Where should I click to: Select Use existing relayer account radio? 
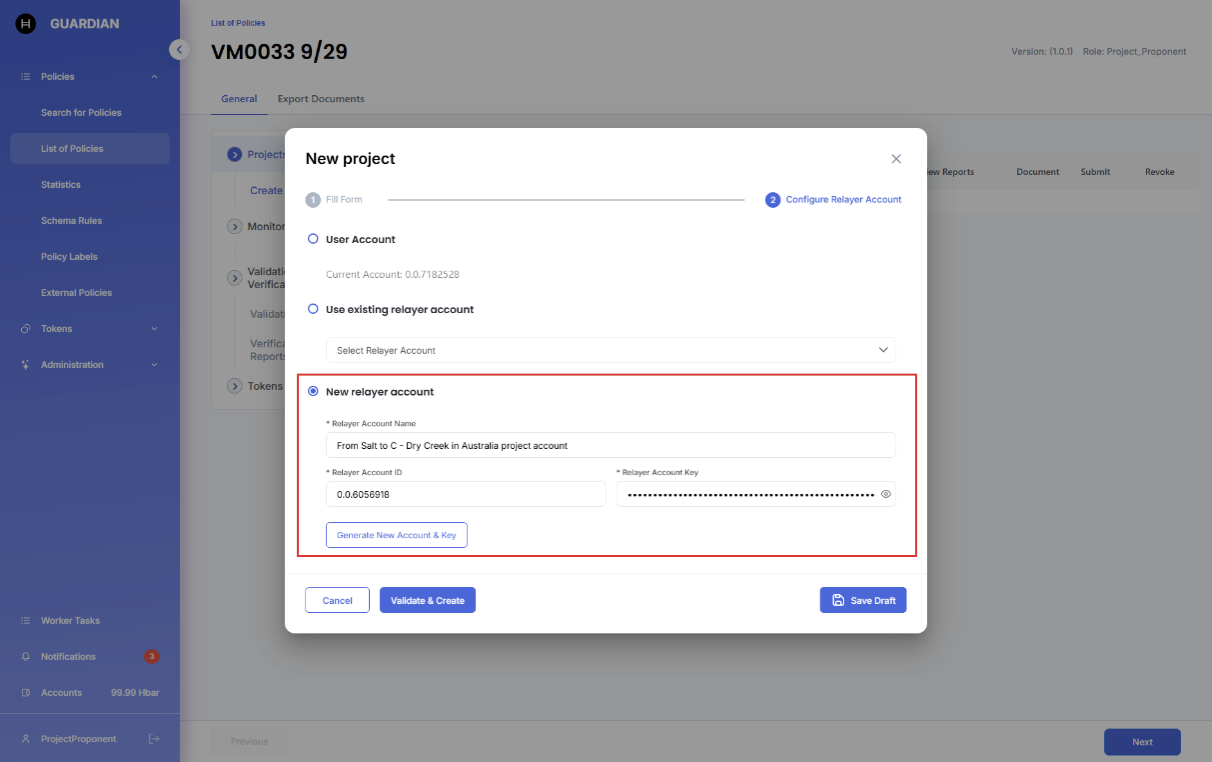click(x=313, y=310)
